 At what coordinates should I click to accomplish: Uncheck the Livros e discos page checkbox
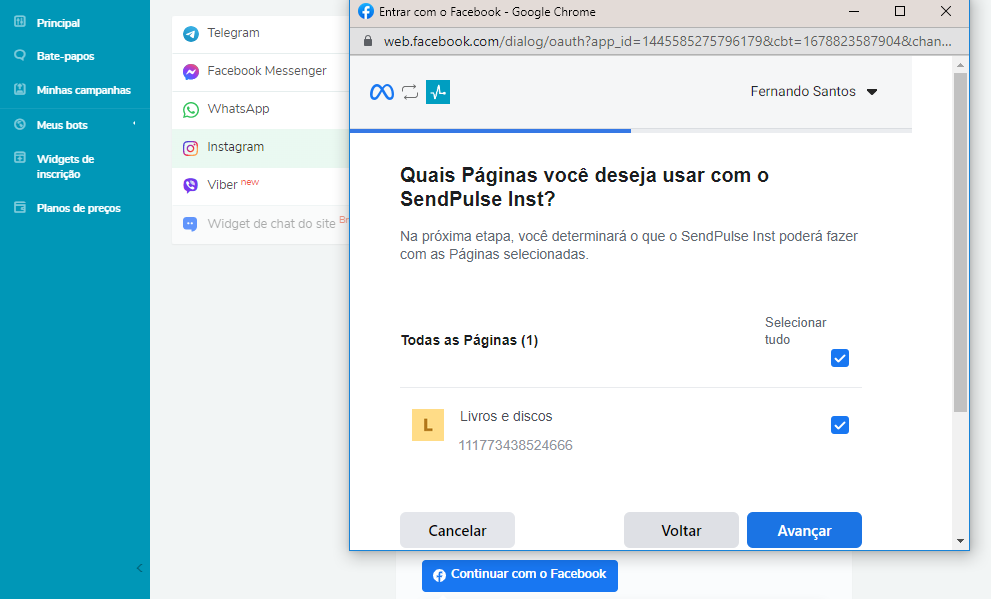click(840, 425)
